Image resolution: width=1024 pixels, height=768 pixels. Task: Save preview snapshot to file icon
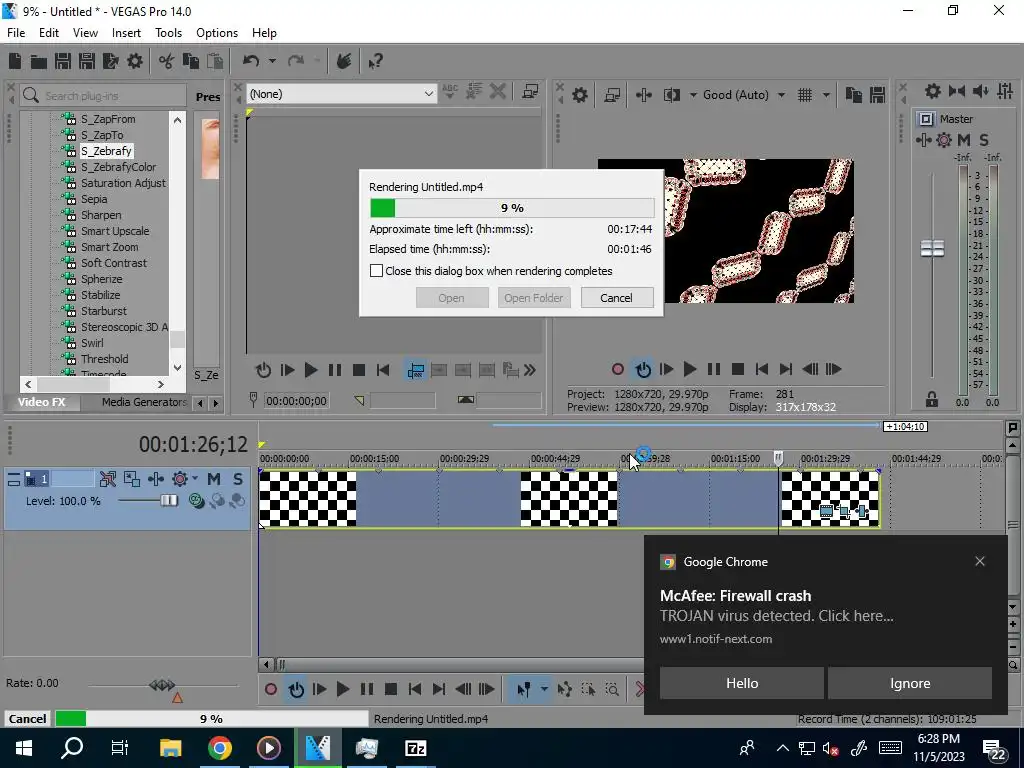click(x=877, y=95)
